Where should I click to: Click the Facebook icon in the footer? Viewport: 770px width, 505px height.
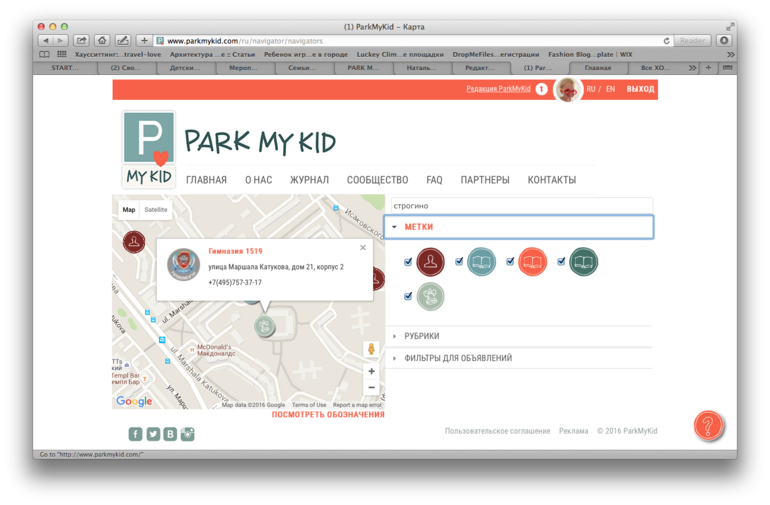[135, 434]
